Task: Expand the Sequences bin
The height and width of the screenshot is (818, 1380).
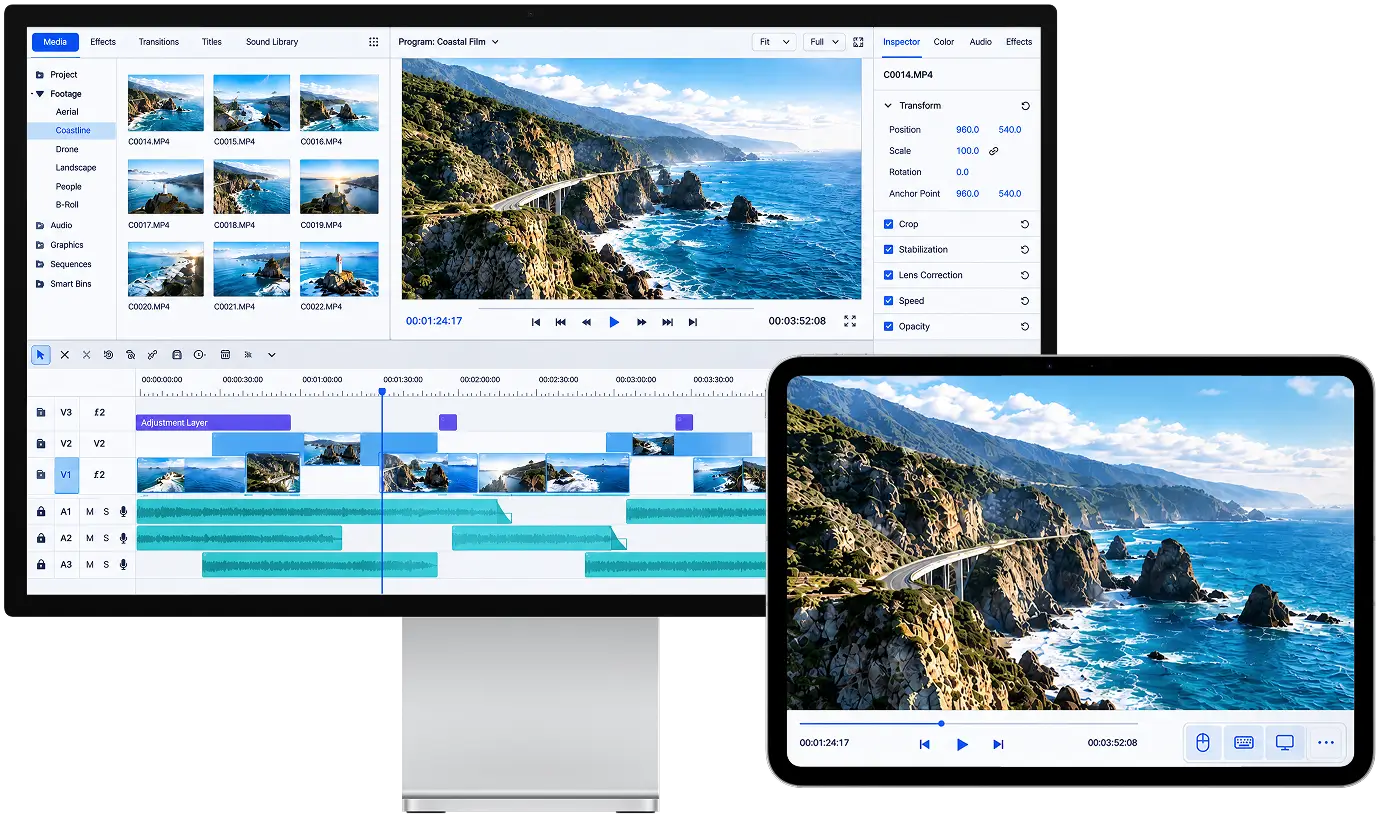Action: pos(39,265)
